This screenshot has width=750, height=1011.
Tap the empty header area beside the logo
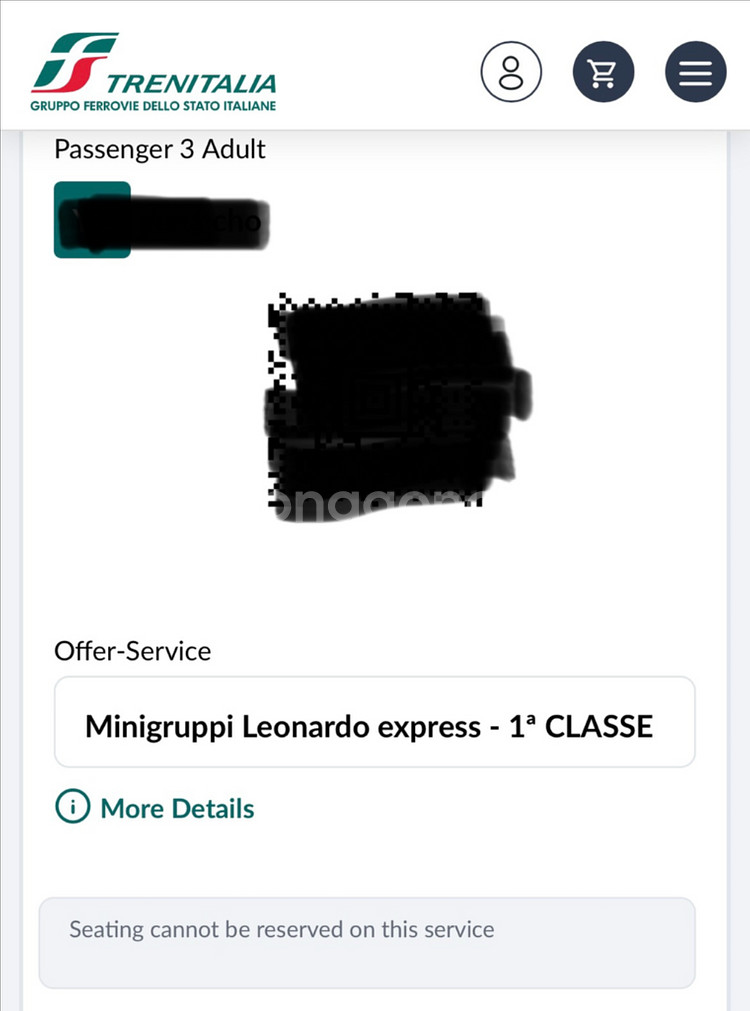[380, 72]
